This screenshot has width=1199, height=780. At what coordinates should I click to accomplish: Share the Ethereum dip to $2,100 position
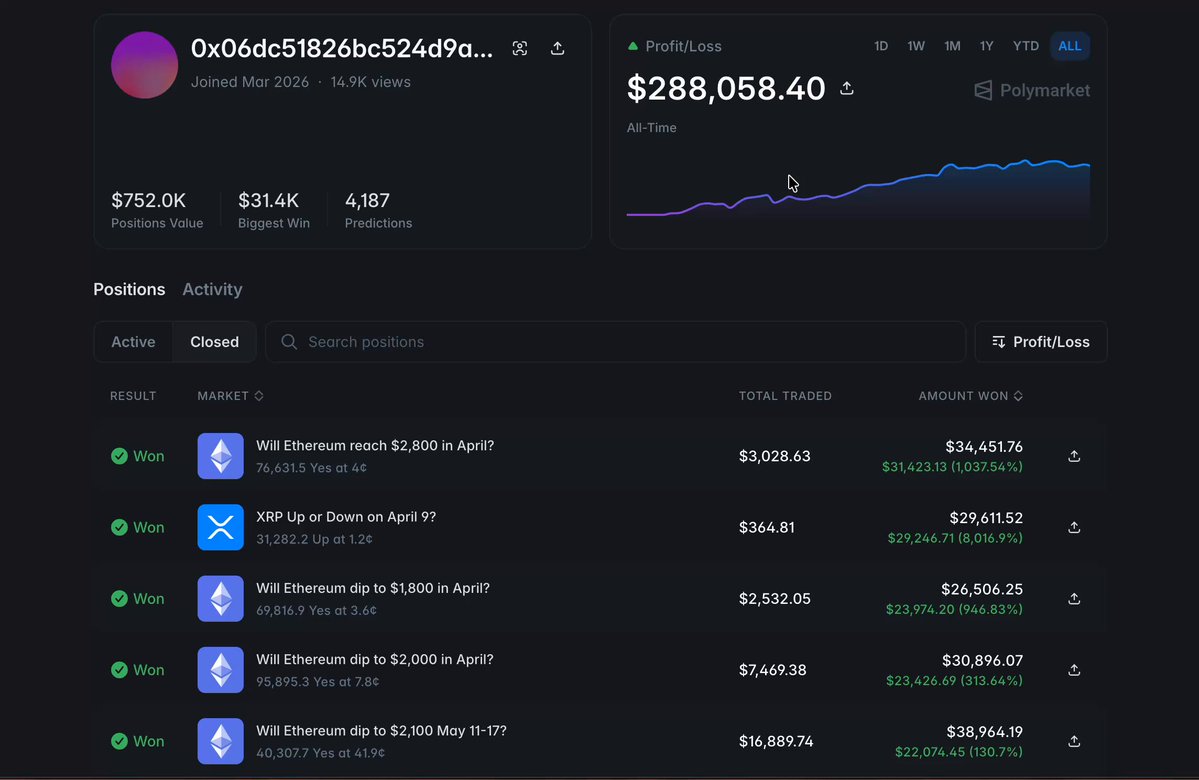(1074, 741)
